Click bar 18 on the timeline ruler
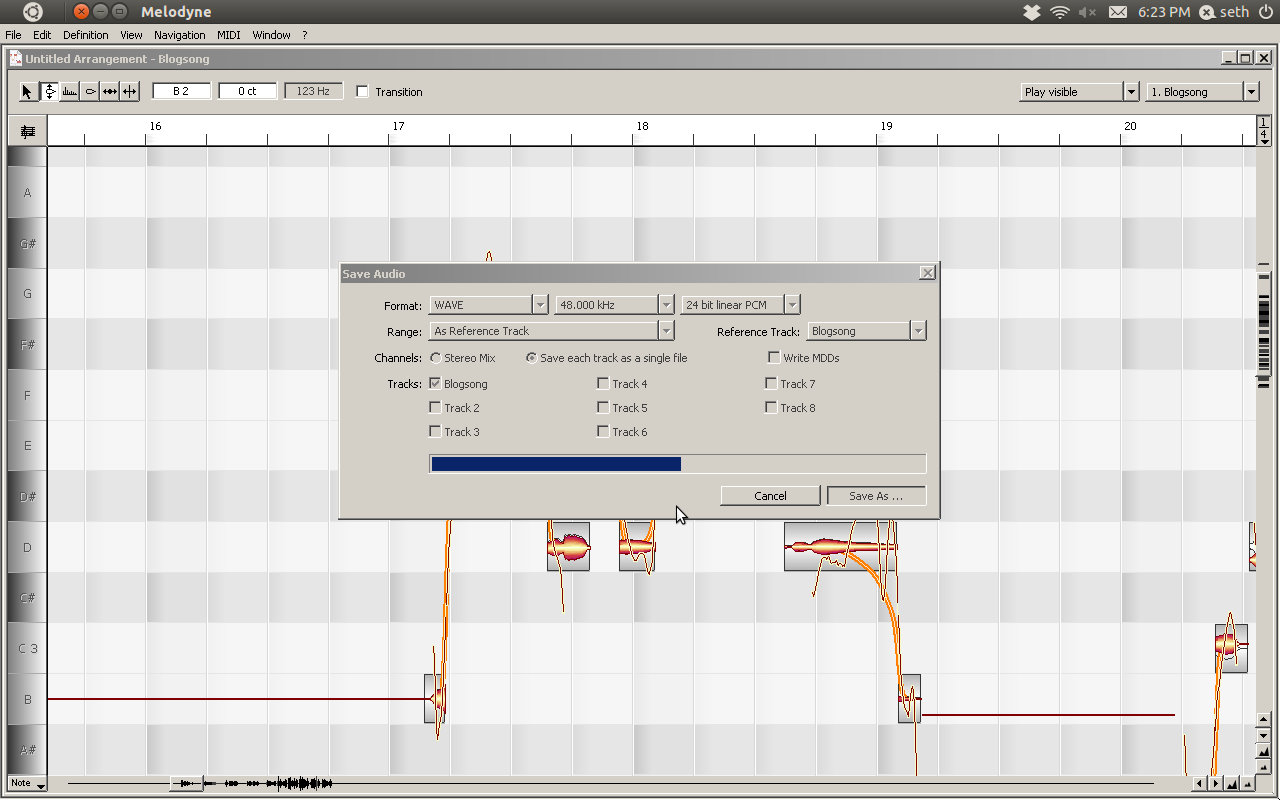The image size is (1280, 800). [x=642, y=126]
